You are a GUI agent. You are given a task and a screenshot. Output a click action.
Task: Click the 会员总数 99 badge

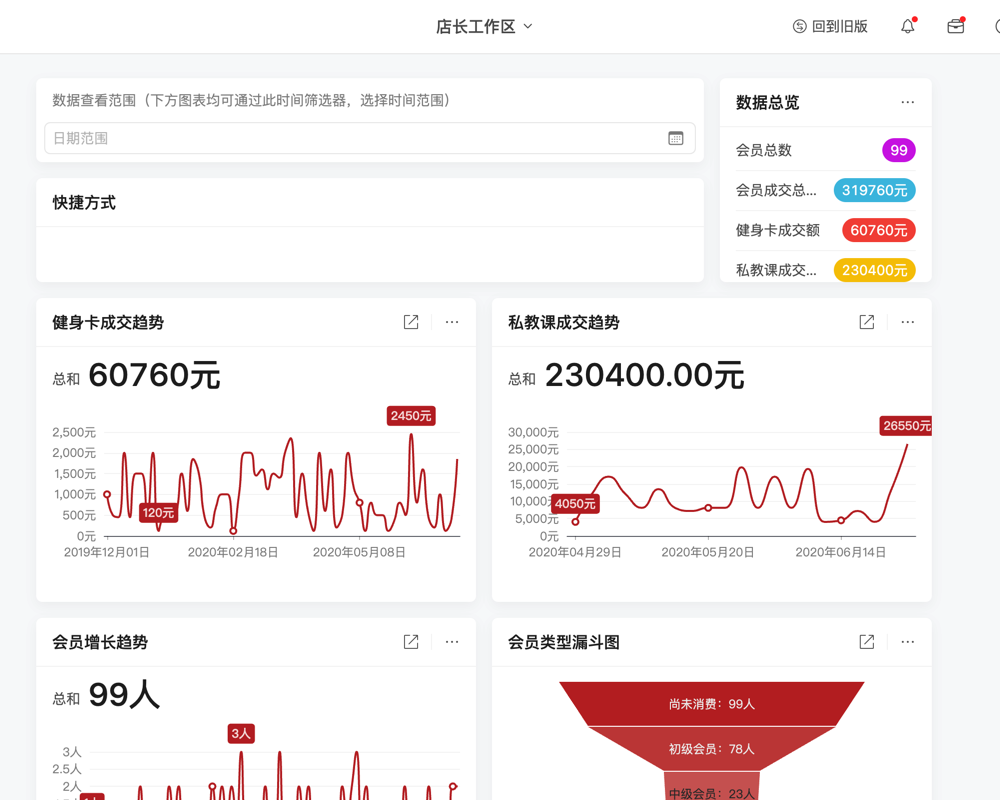898,150
